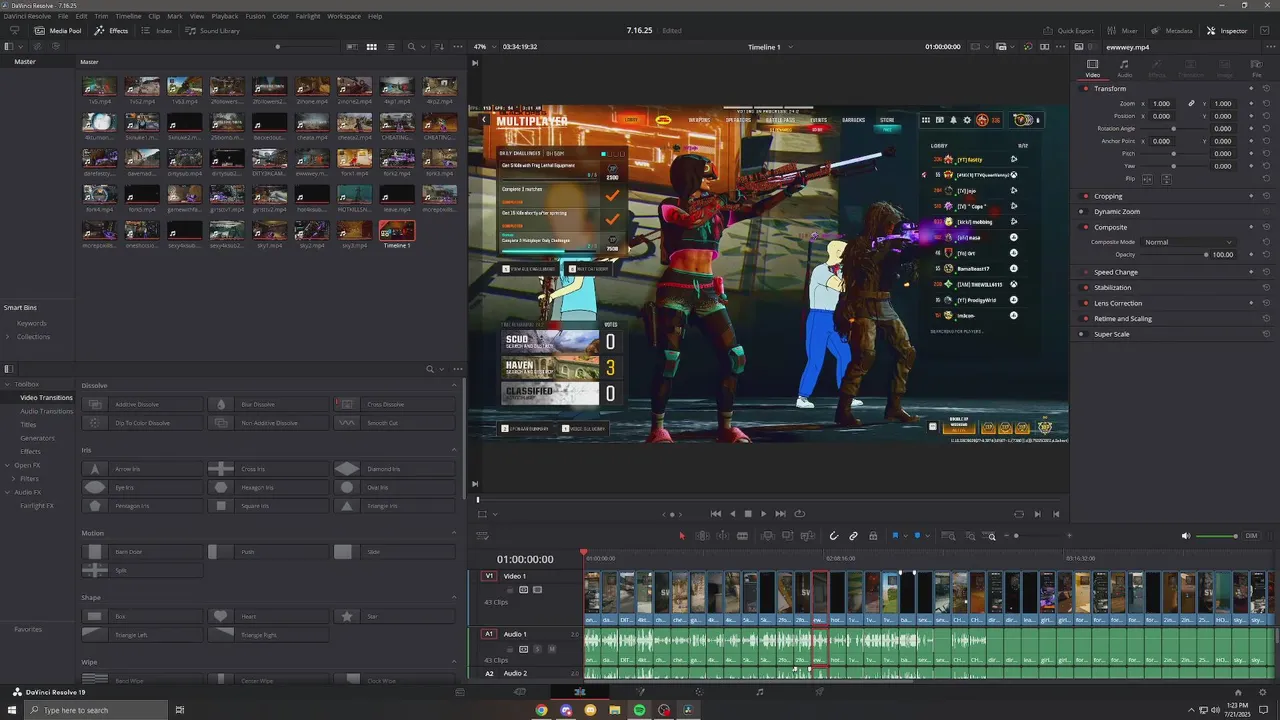This screenshot has width=1280, height=720.
Task: Select the timeline Selection Mode arrow tool
Action: pos(682,536)
